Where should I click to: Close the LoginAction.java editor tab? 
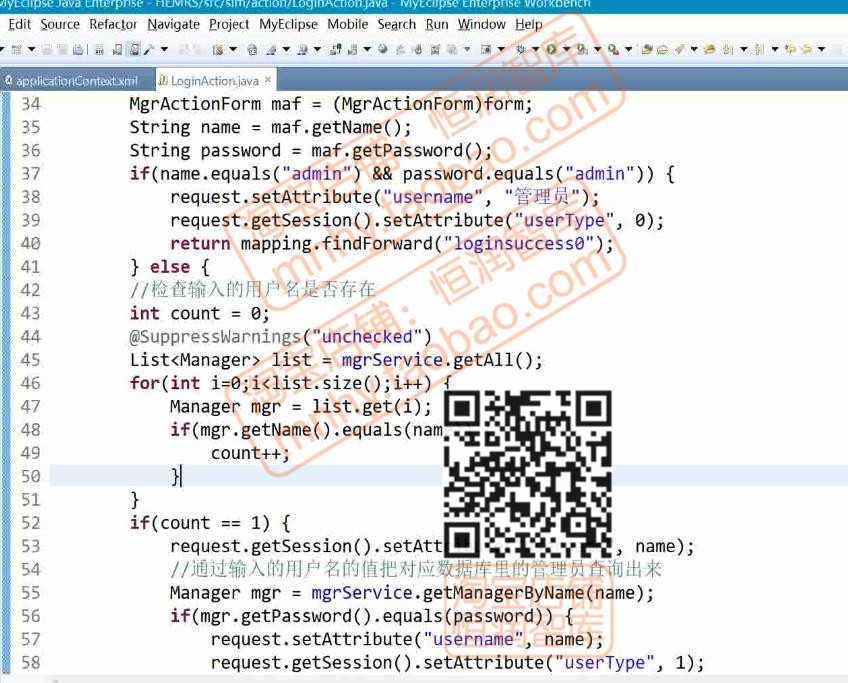pyautogui.click(x=264, y=80)
